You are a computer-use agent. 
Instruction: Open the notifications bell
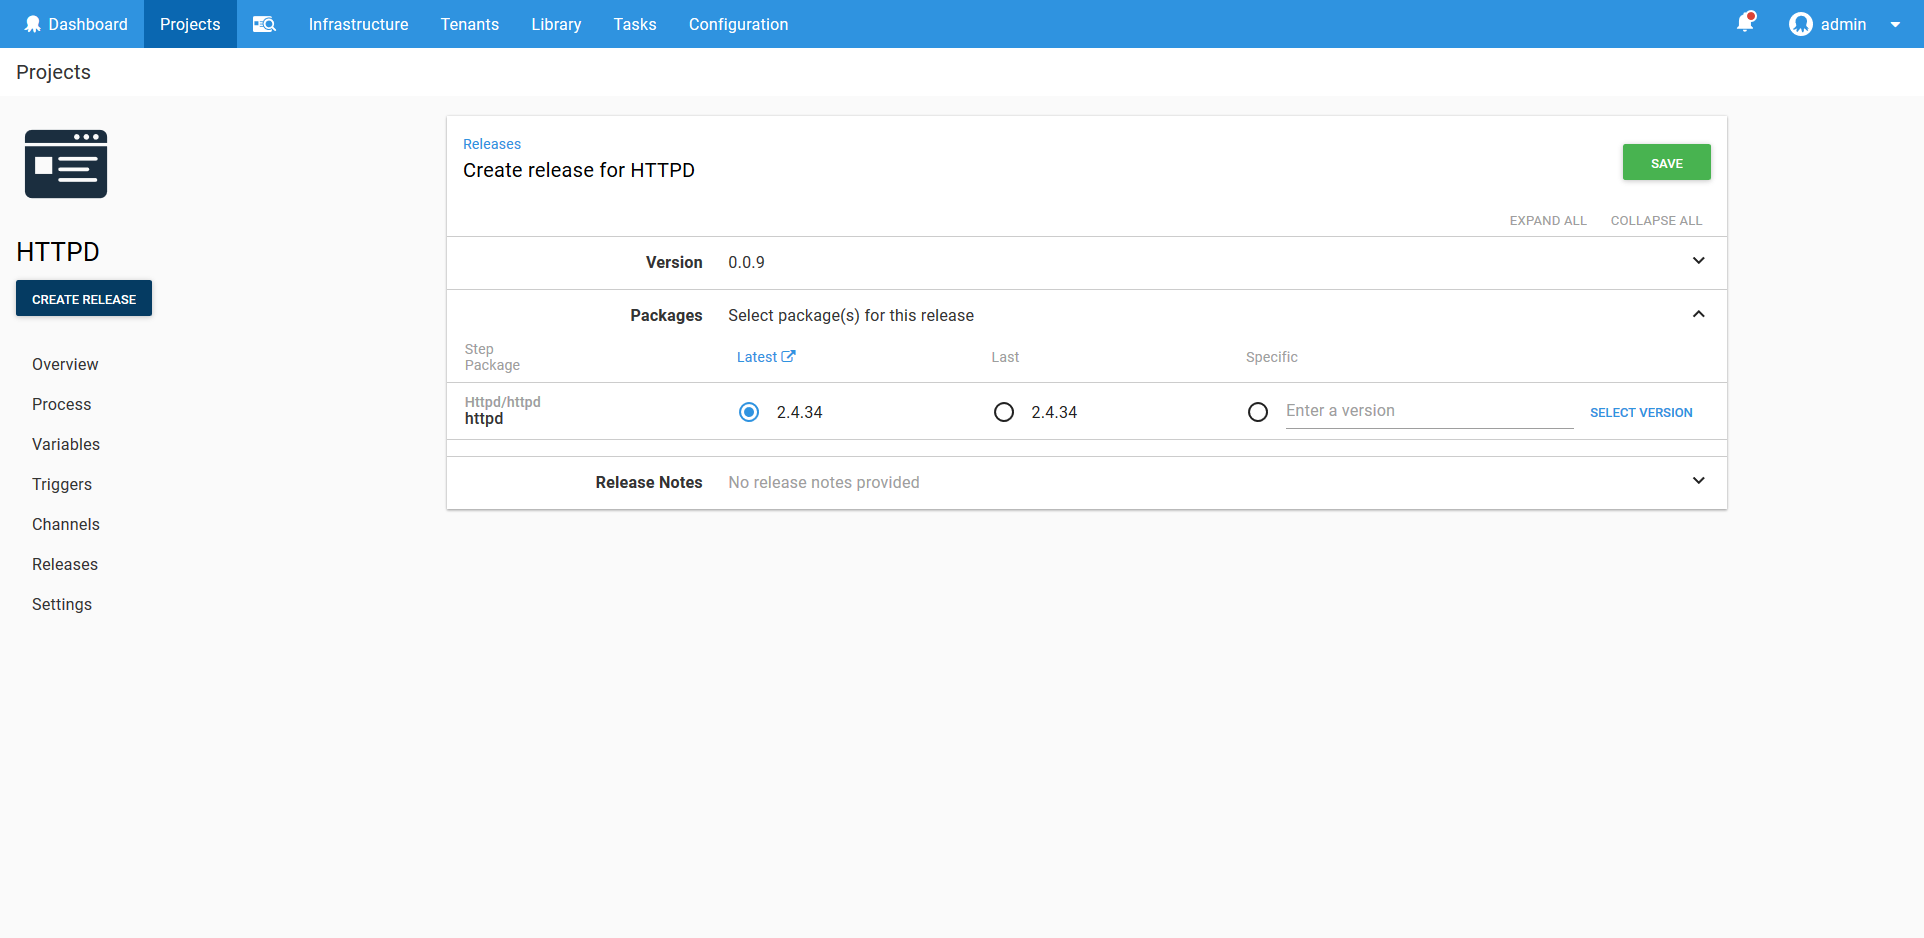pyautogui.click(x=1745, y=23)
